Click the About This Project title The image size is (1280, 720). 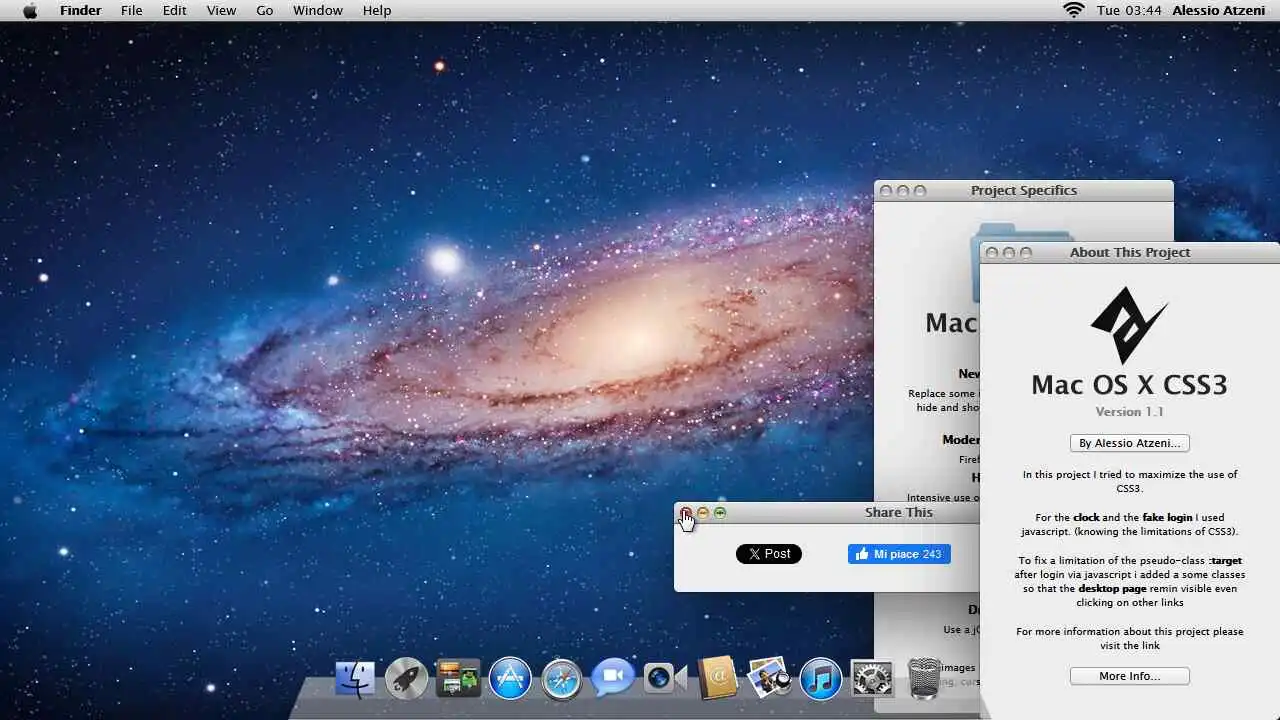point(1130,252)
